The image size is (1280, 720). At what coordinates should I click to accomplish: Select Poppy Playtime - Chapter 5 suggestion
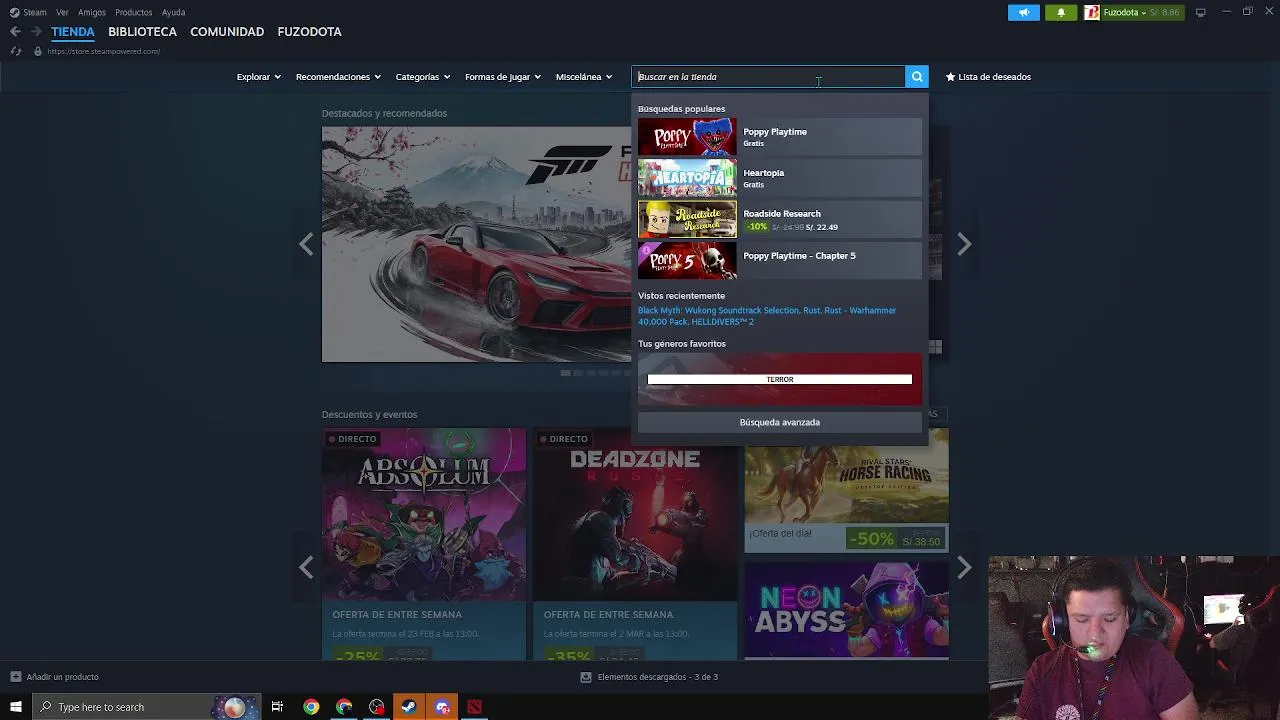pyautogui.click(x=779, y=260)
